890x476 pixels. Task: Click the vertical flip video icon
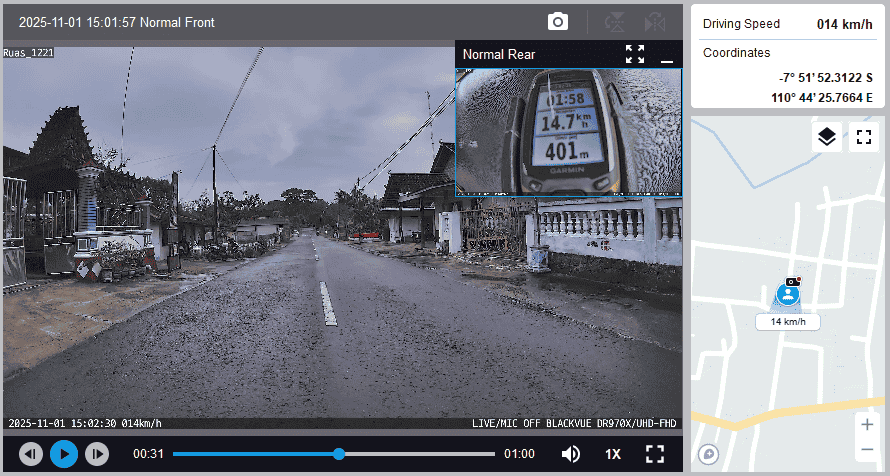point(616,22)
